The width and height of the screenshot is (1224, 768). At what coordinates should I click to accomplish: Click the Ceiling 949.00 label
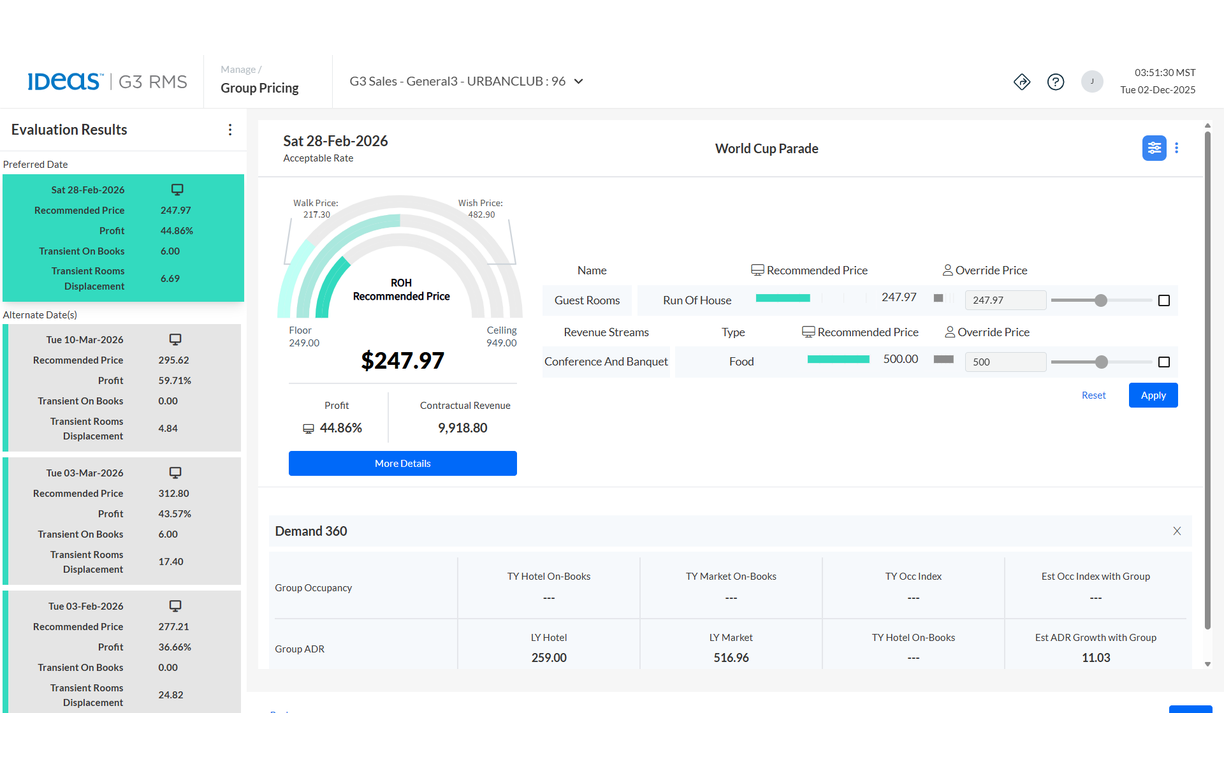502,337
